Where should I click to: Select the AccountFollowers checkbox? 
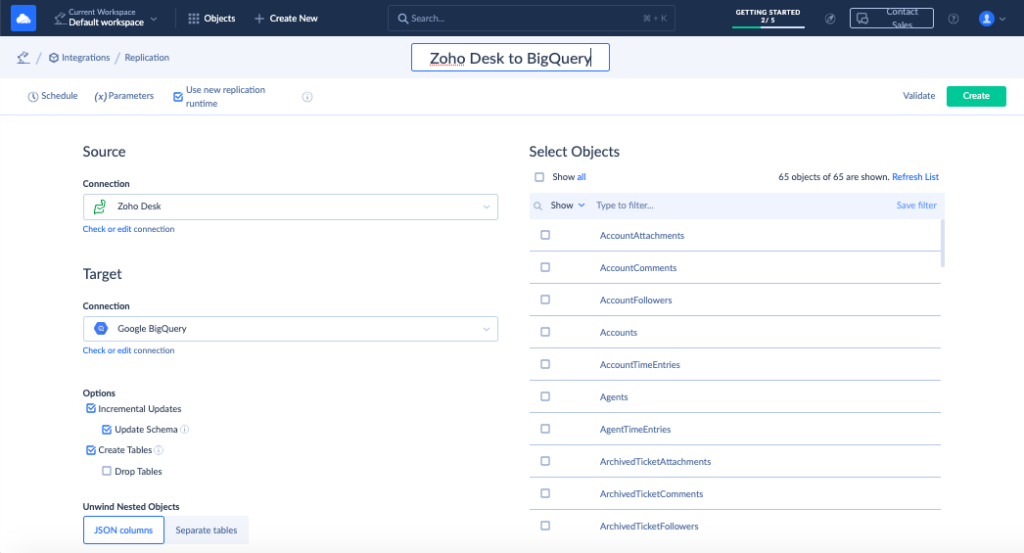click(545, 300)
